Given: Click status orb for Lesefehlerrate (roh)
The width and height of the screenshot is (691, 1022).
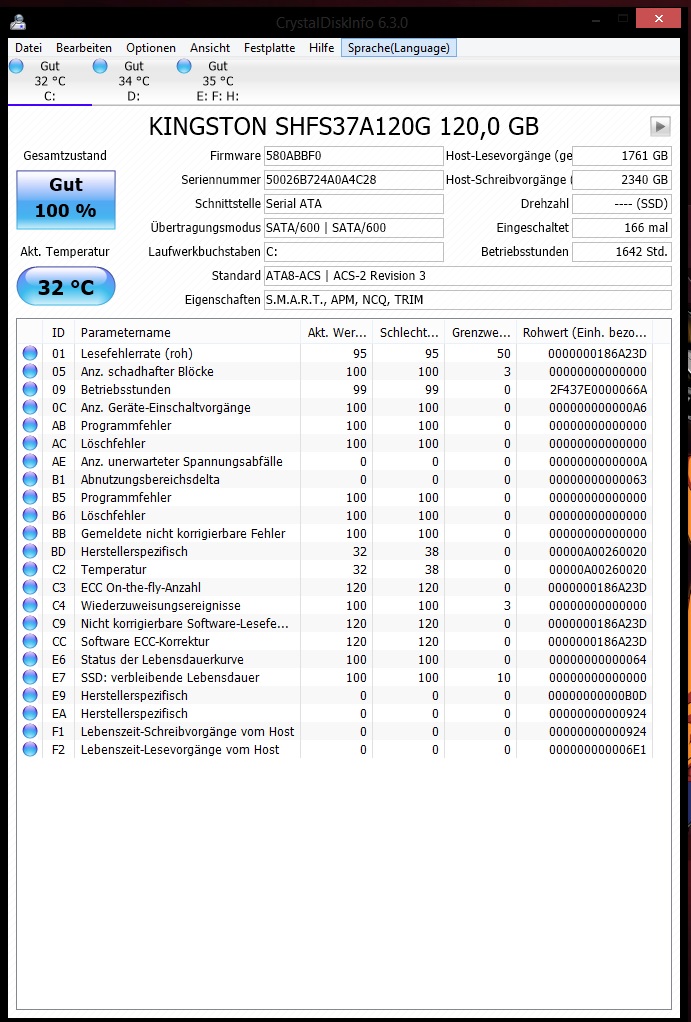Looking at the screenshot, I should 30,353.
